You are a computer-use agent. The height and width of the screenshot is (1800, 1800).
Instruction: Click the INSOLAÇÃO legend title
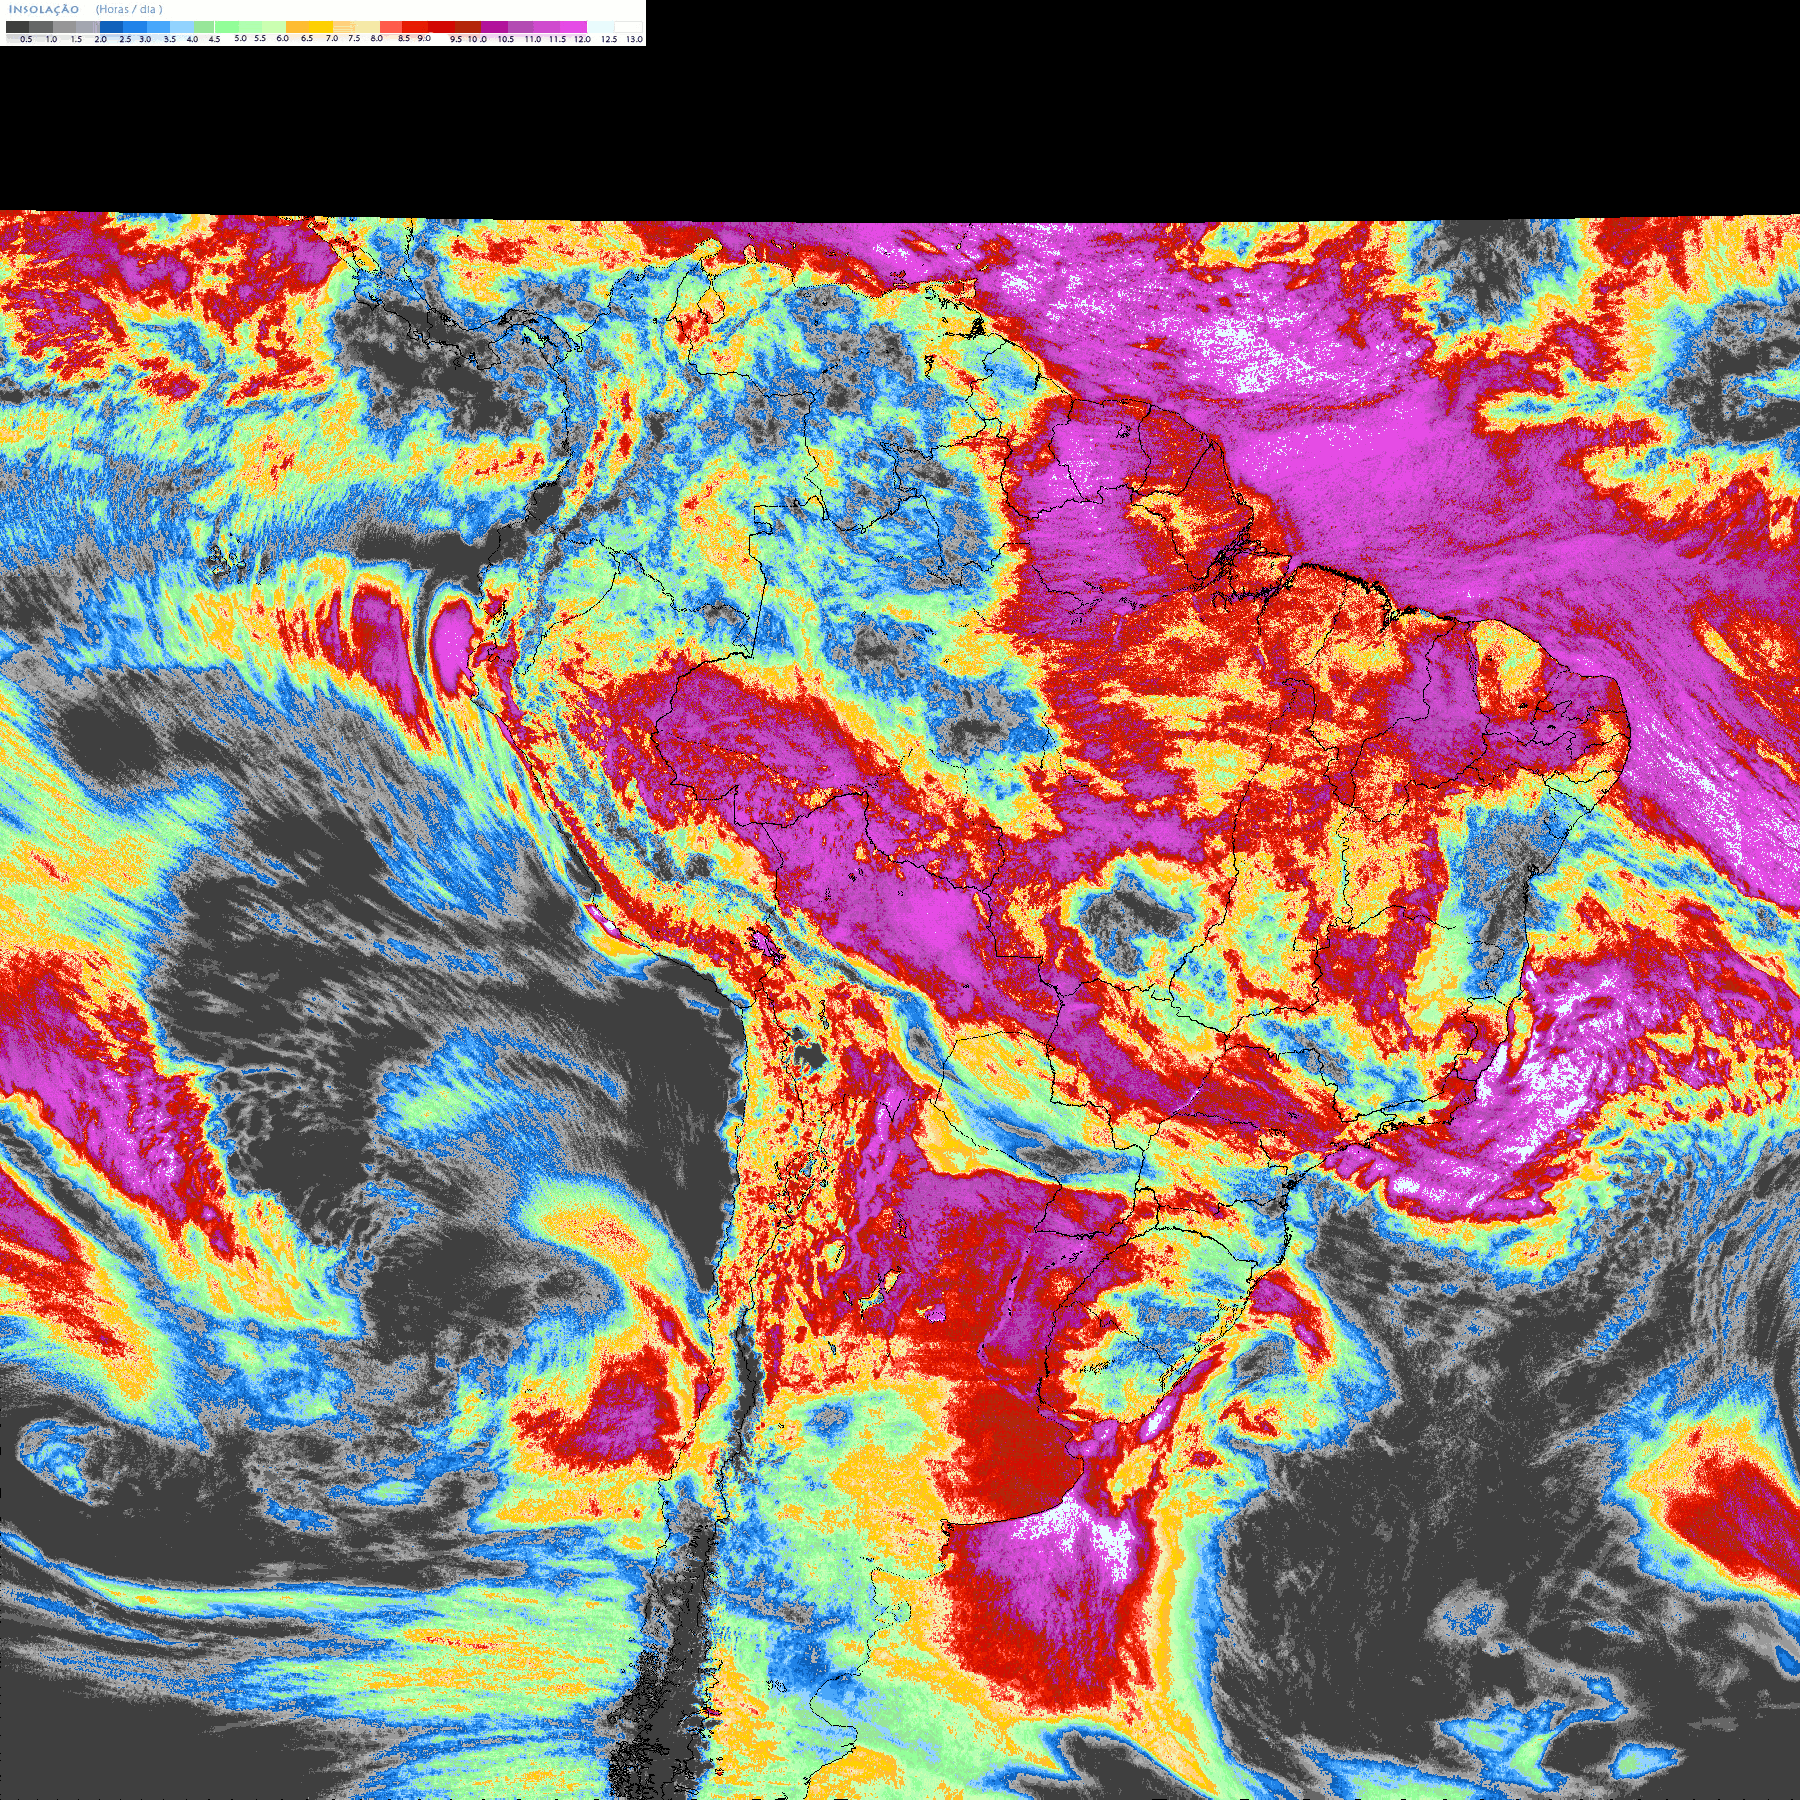point(44,9)
